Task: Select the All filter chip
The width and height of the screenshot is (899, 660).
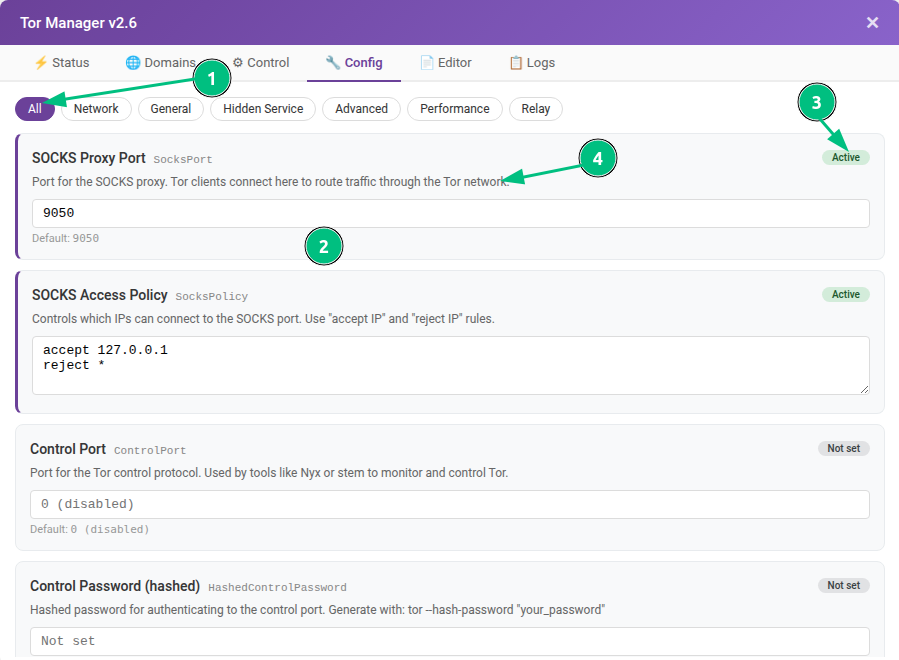Action: pyautogui.click(x=35, y=109)
